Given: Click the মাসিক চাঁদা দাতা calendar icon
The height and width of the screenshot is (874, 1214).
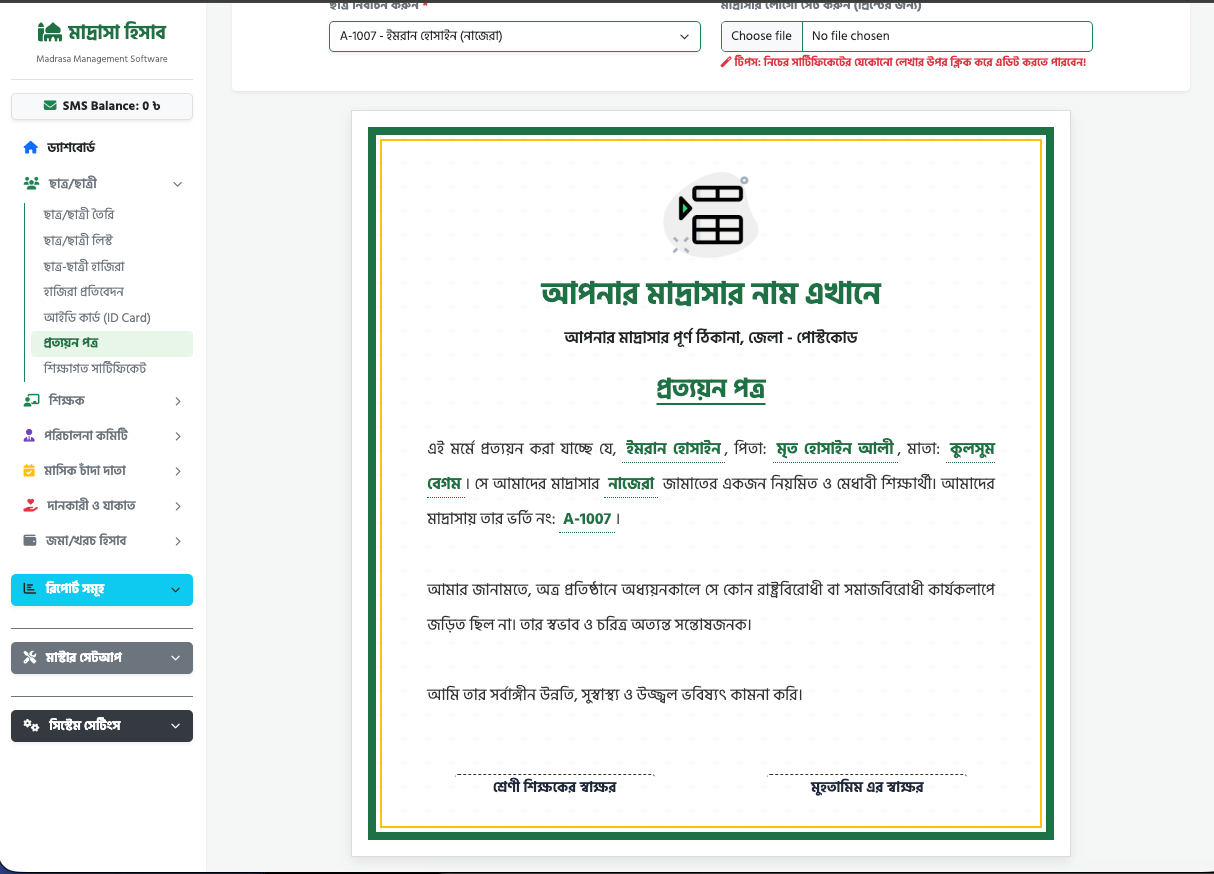Looking at the screenshot, I should click(30, 471).
